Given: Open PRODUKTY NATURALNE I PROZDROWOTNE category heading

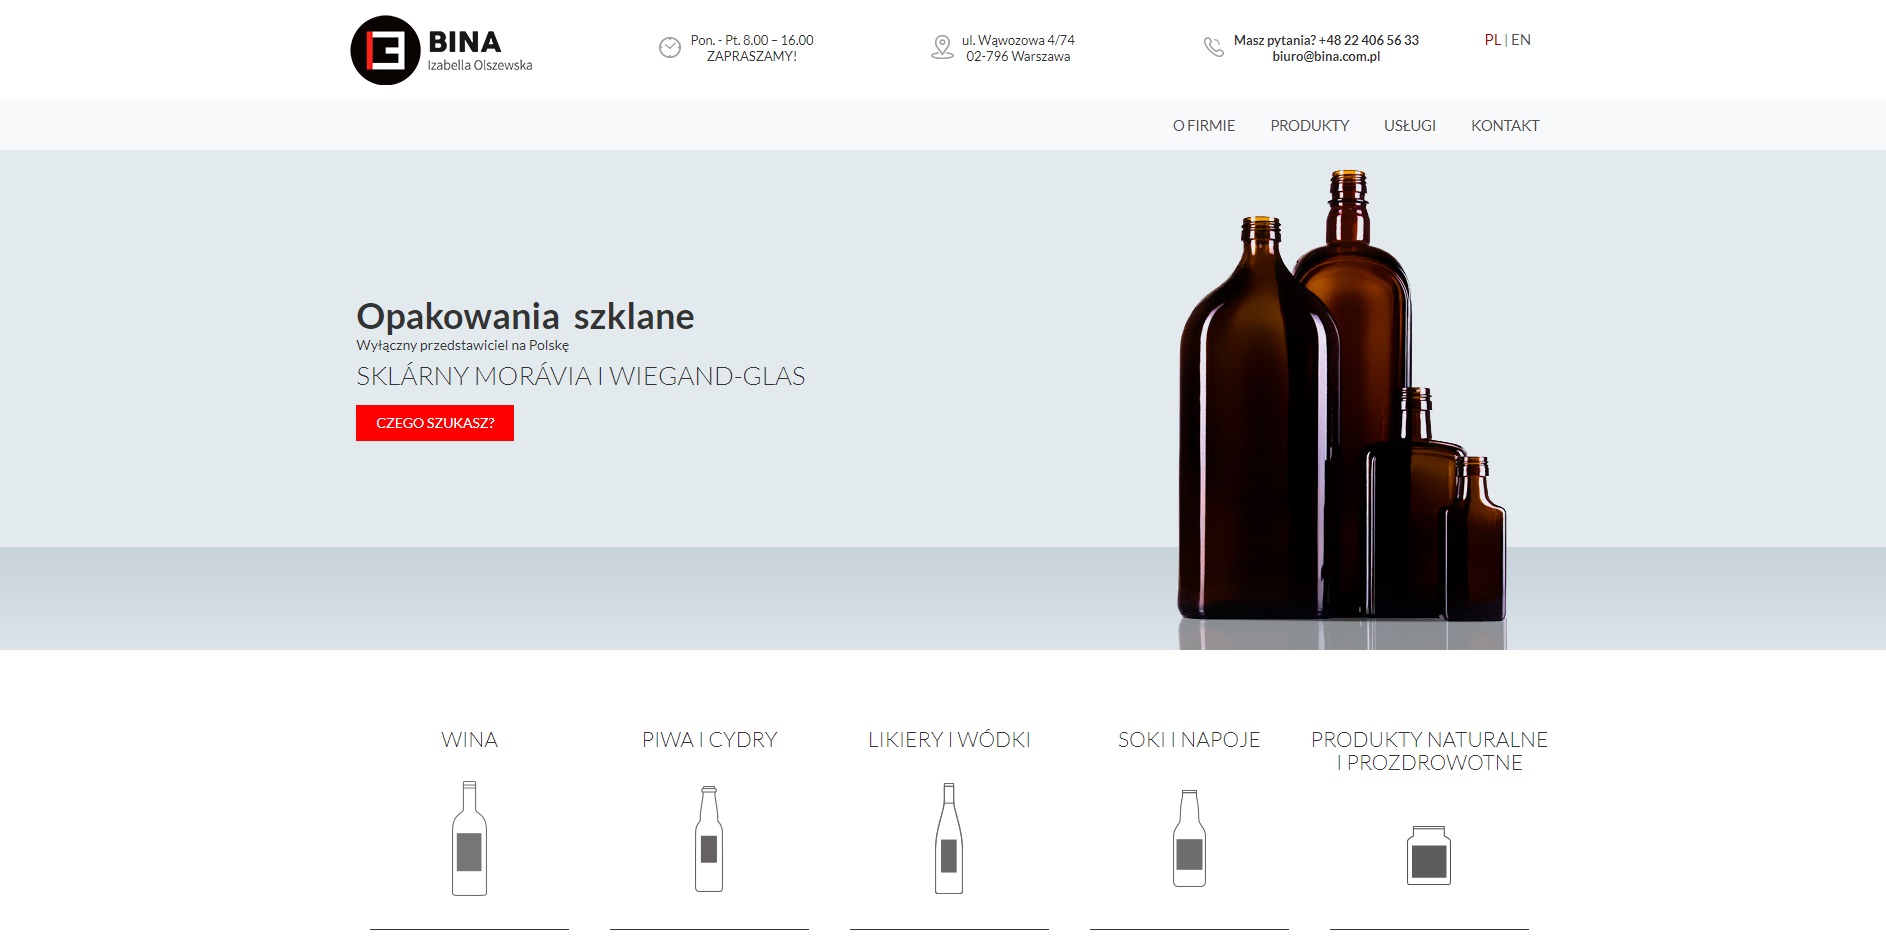Looking at the screenshot, I should (1429, 751).
